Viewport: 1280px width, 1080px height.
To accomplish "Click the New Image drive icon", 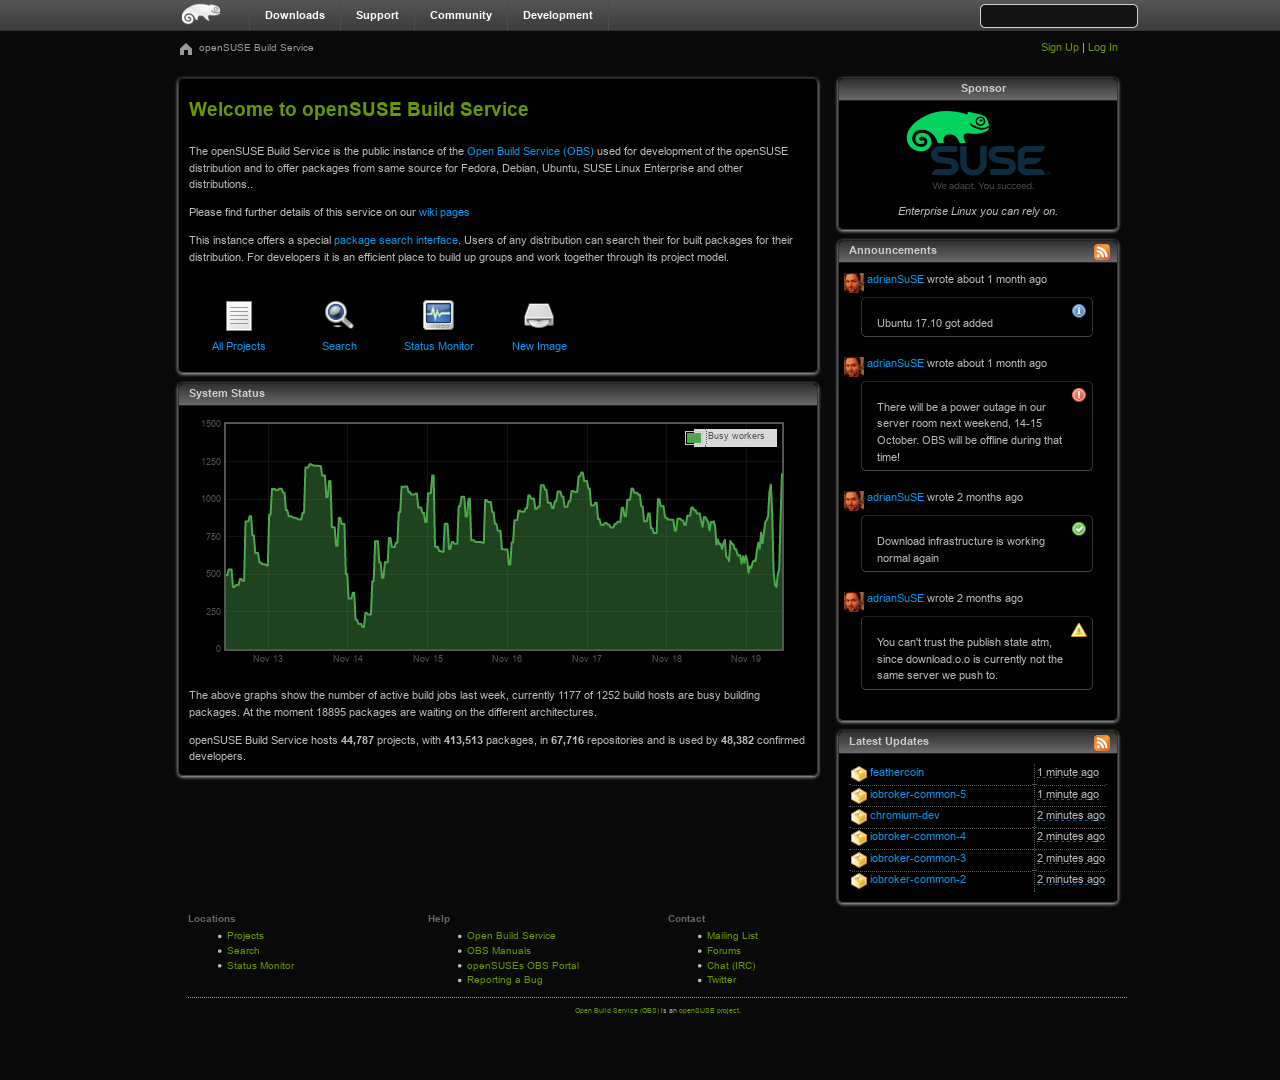I will (x=539, y=316).
